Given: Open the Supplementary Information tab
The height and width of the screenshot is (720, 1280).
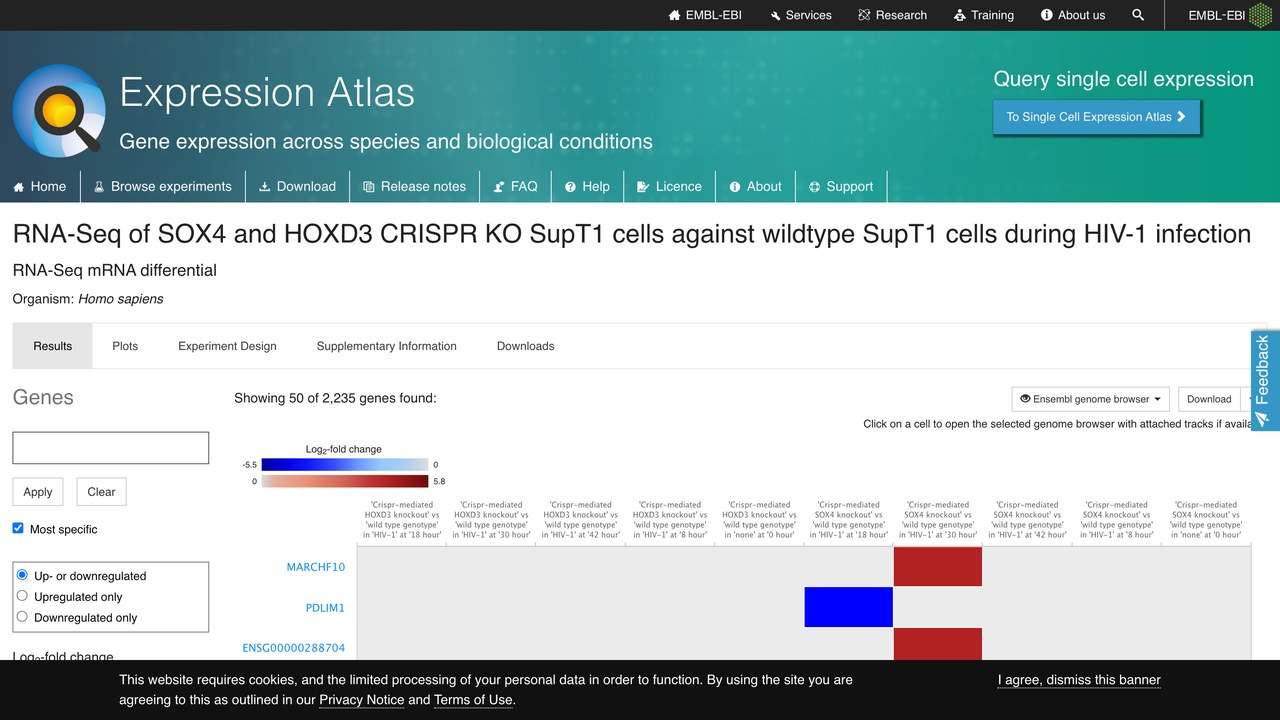Looking at the screenshot, I should (387, 346).
